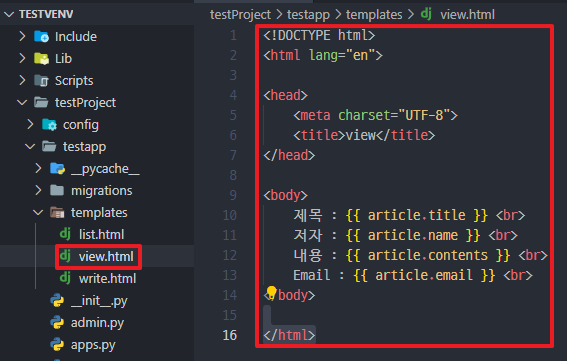Select the Scripts folder name
Screen dimensions: 567x361
[x=74, y=81]
